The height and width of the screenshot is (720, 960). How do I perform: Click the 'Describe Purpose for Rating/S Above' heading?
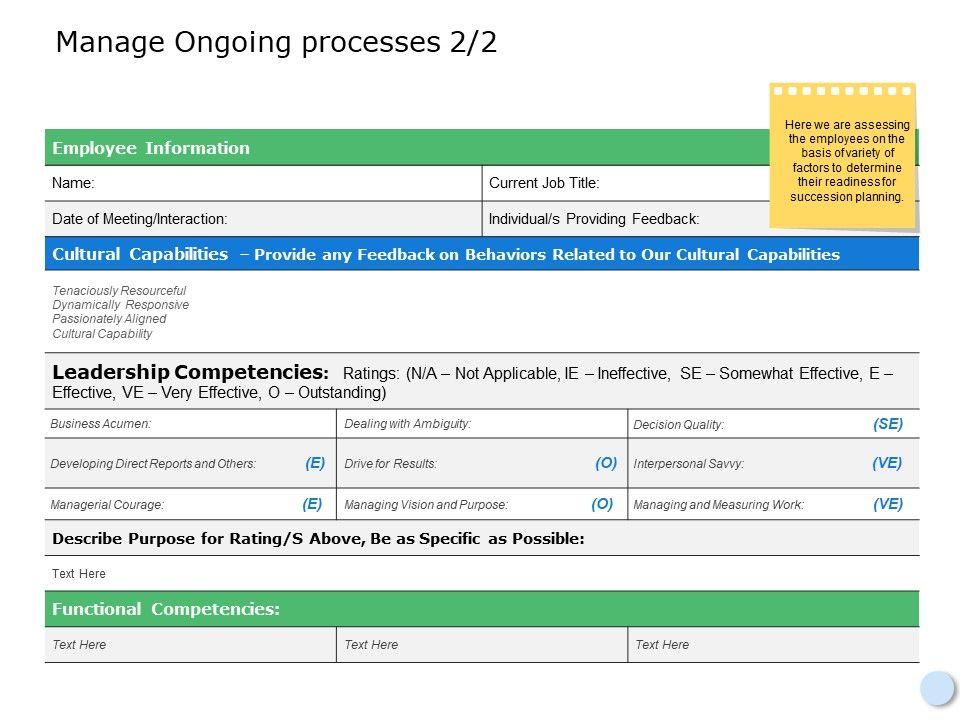click(x=318, y=539)
